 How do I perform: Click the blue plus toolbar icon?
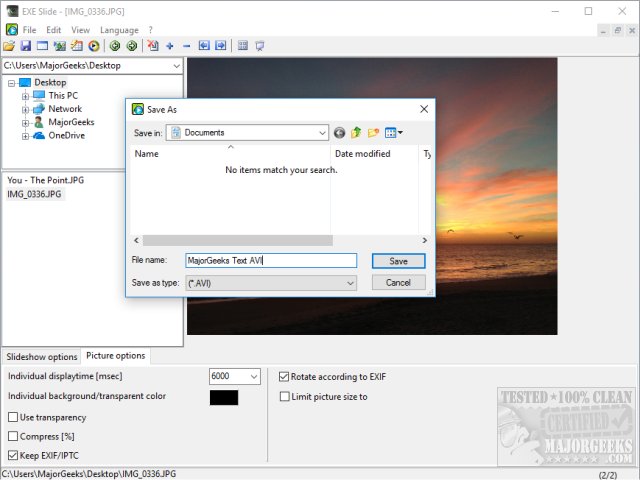pos(170,46)
